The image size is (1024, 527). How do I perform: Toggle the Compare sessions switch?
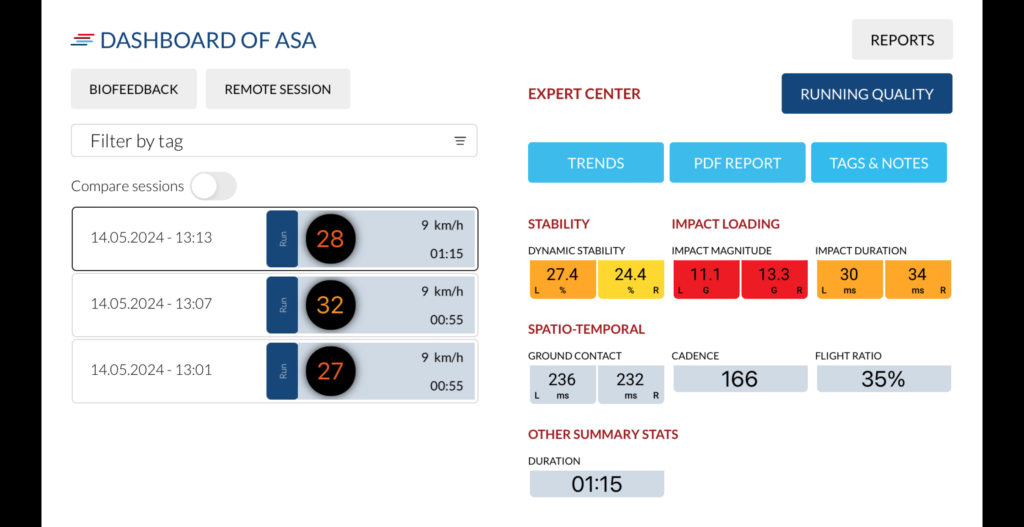point(213,186)
